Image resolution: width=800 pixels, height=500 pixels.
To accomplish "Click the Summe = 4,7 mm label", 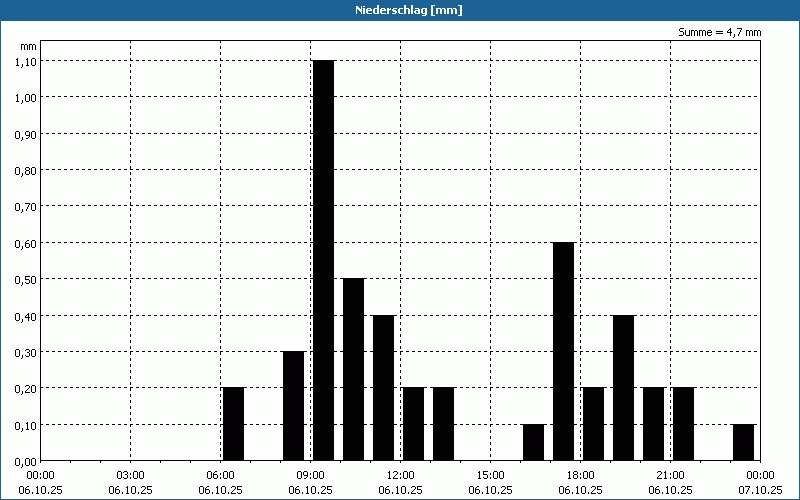I will point(720,32).
